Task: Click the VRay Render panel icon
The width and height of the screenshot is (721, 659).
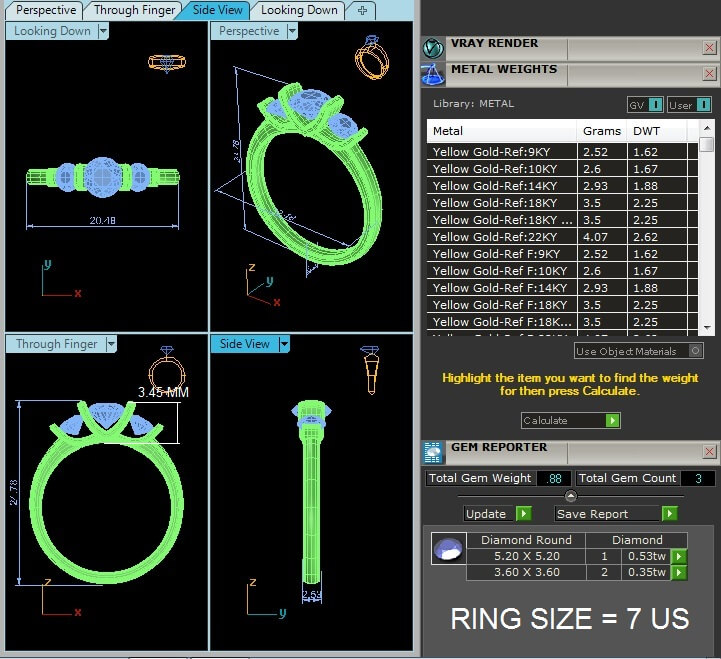Action: [x=433, y=48]
